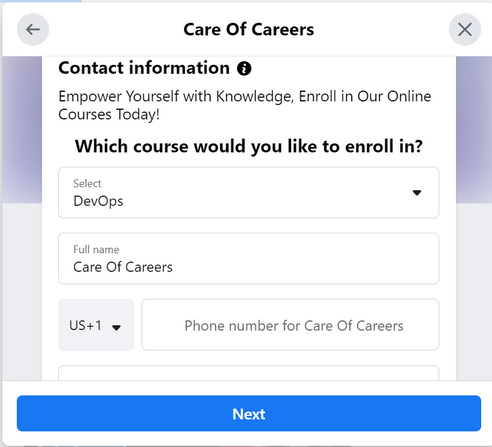Click the 'Care Of Careers' name text in field

(x=123, y=267)
